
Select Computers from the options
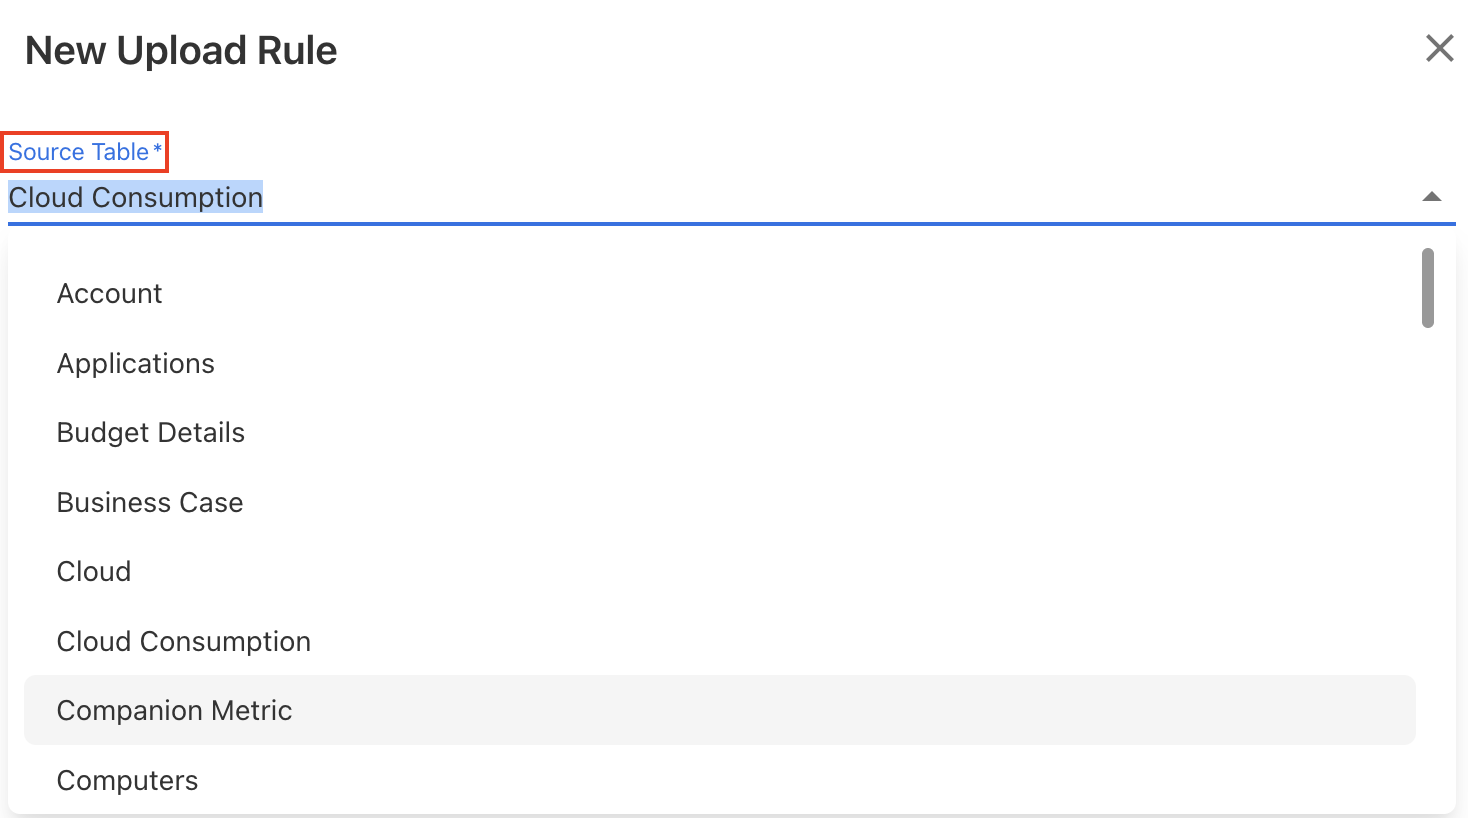127,781
